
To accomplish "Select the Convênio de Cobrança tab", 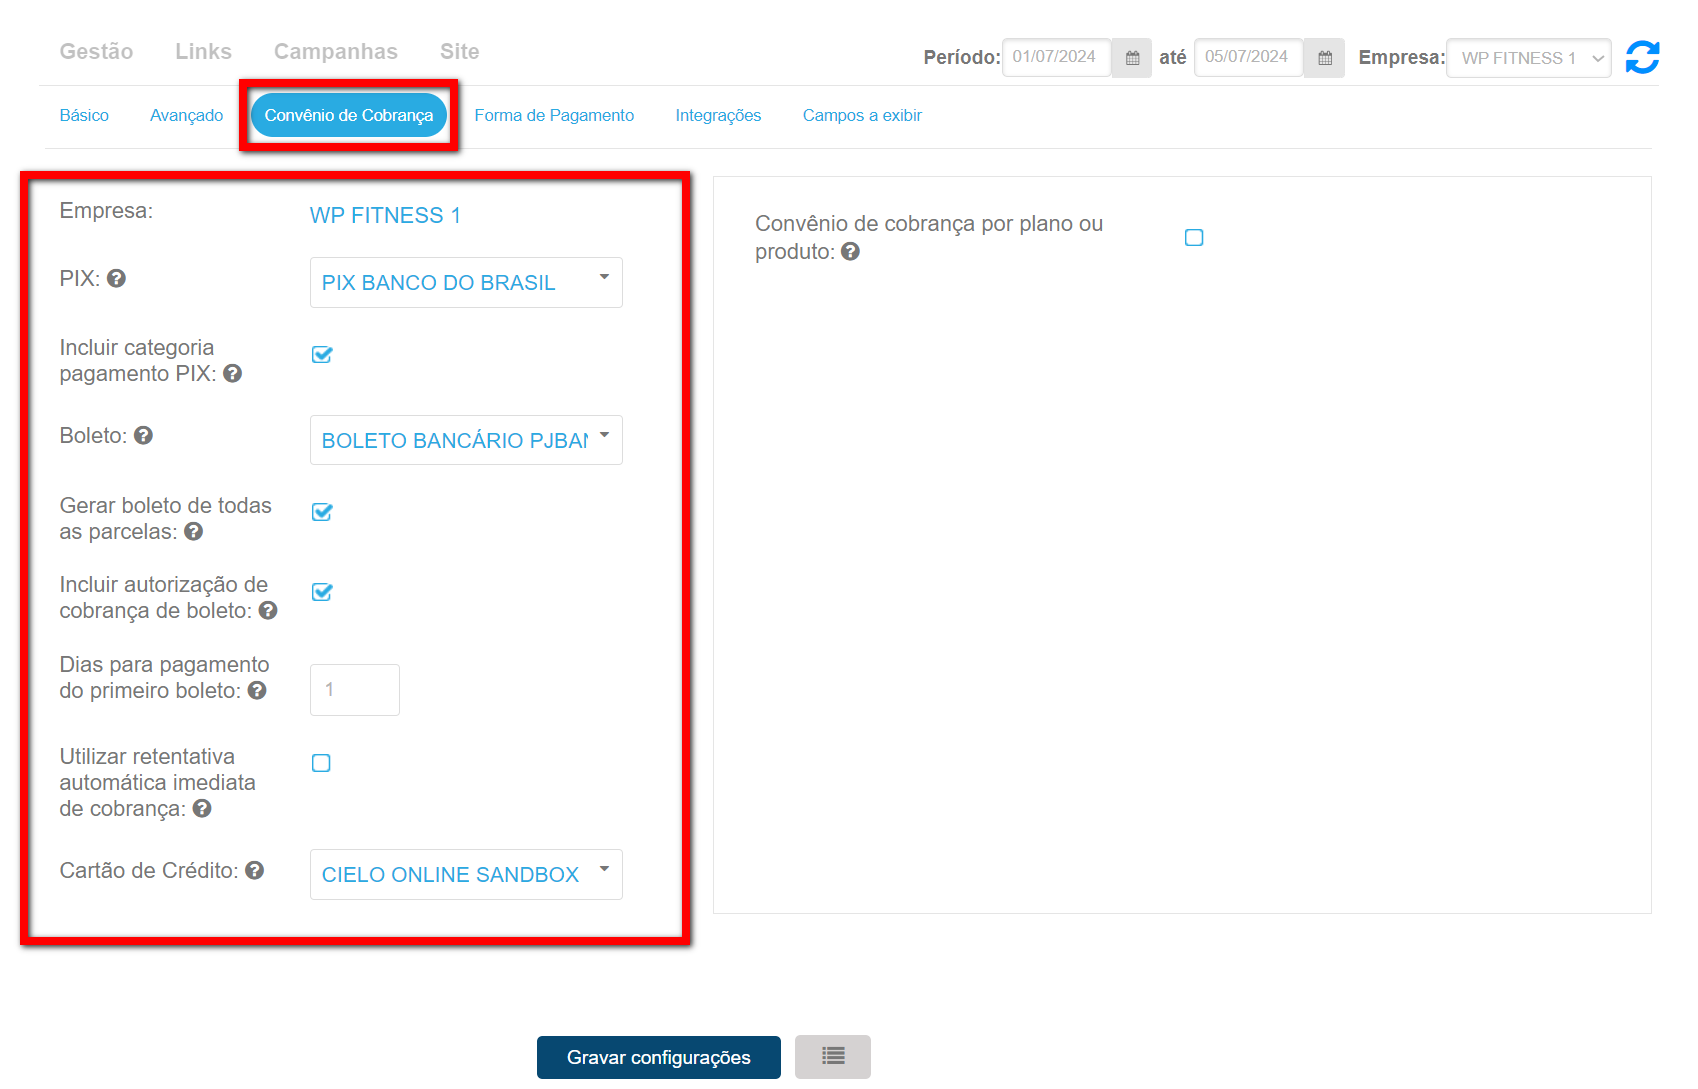I will [x=349, y=115].
